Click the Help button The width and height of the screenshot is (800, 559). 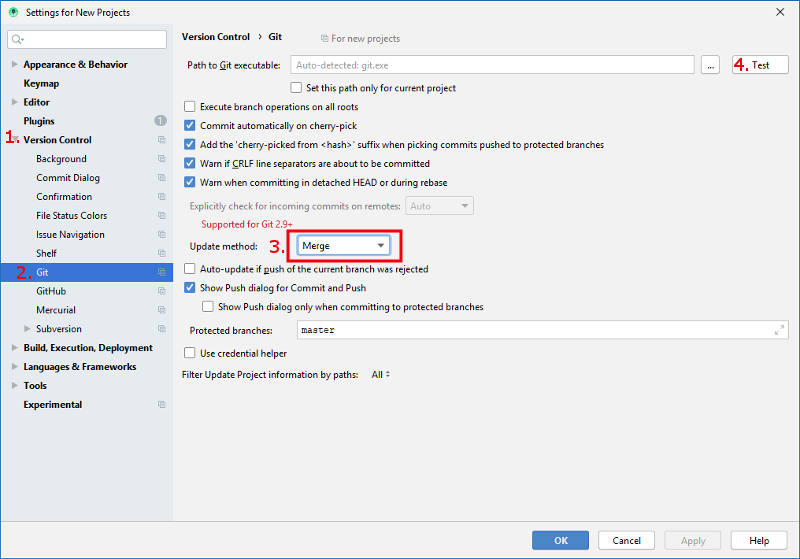pos(759,540)
